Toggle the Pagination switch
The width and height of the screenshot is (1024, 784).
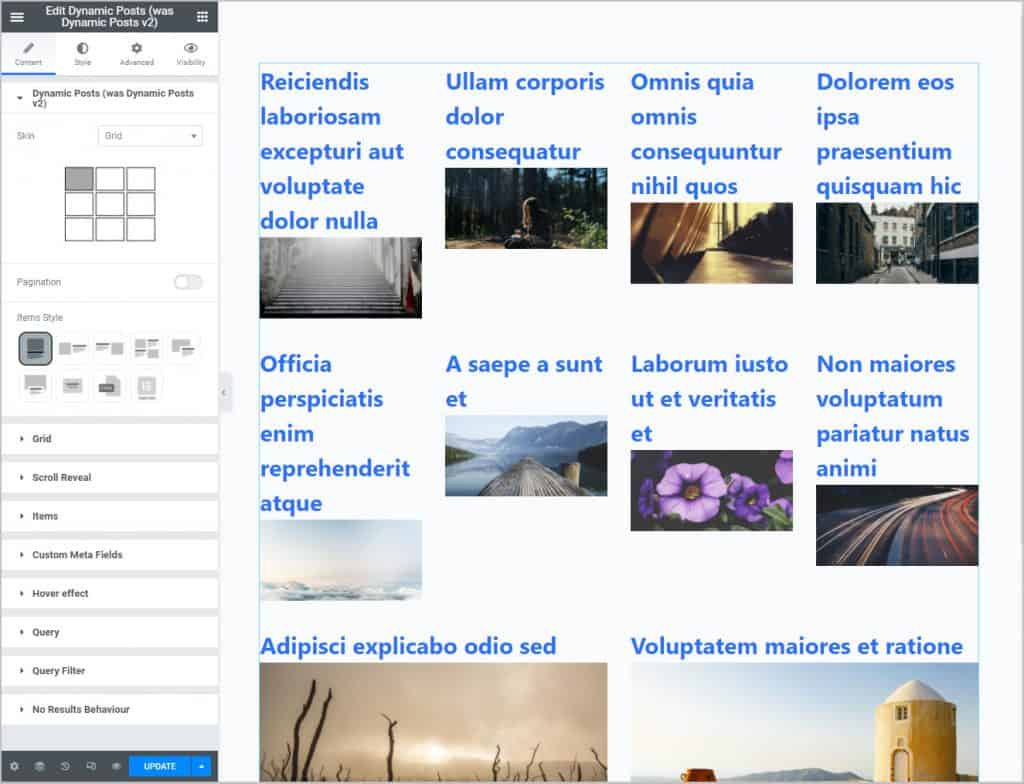pyautogui.click(x=188, y=282)
